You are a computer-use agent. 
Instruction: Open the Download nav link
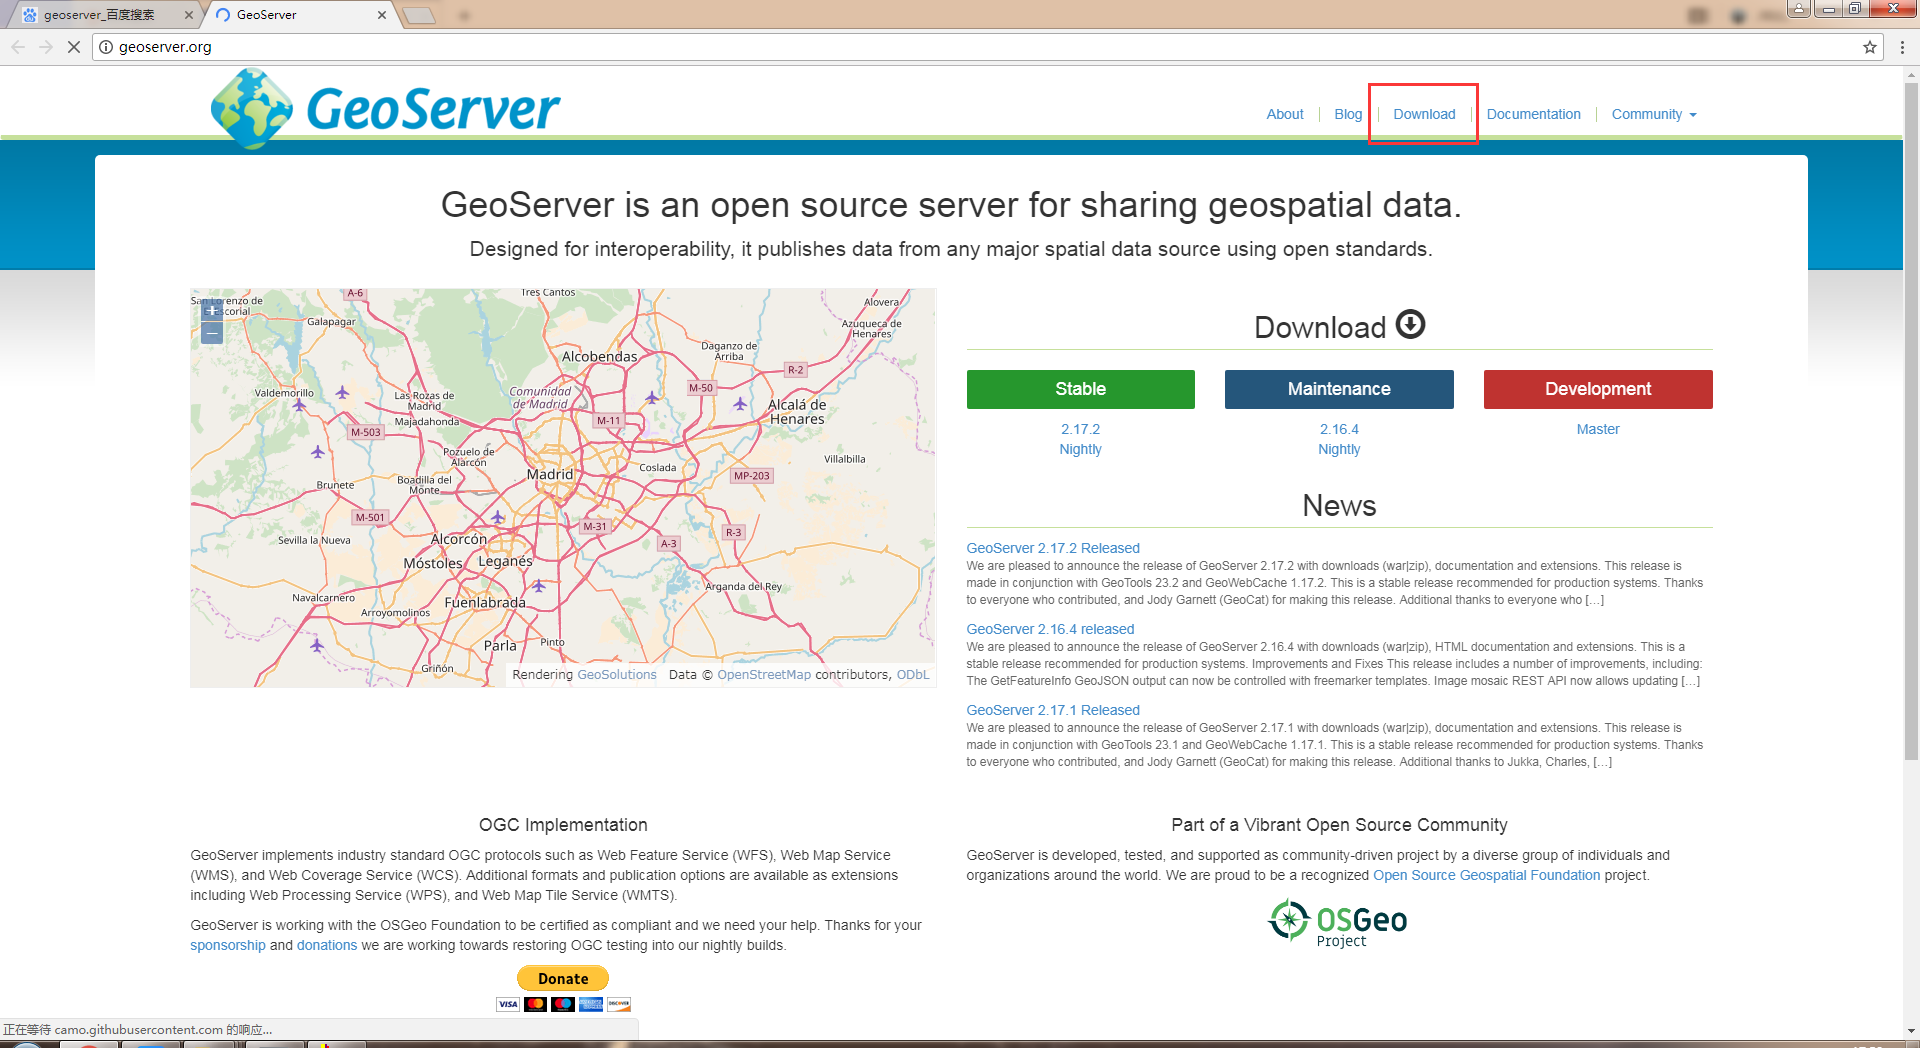pos(1424,114)
